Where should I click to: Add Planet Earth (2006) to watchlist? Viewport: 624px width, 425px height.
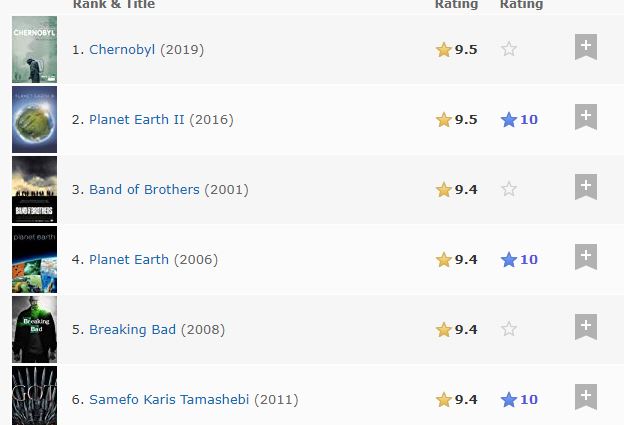click(x=586, y=258)
